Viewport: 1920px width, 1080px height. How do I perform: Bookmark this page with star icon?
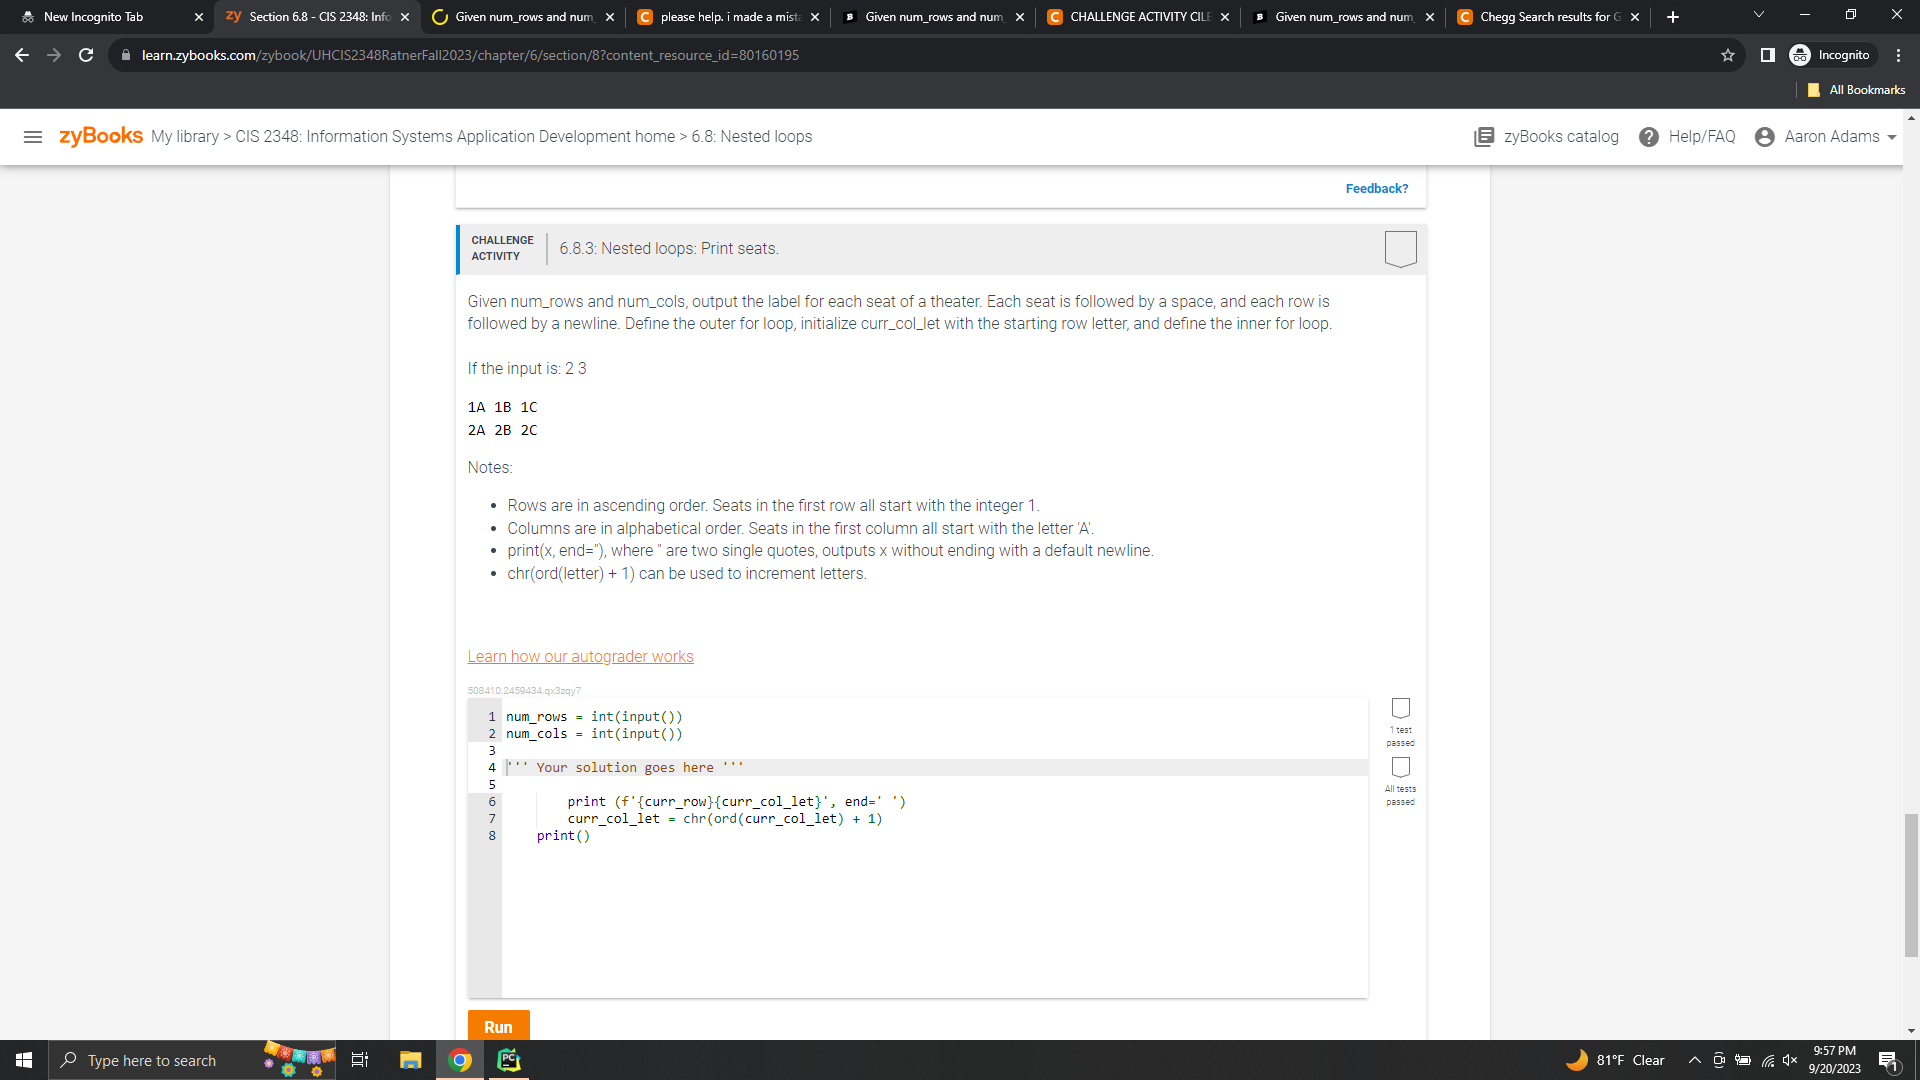tap(1727, 55)
